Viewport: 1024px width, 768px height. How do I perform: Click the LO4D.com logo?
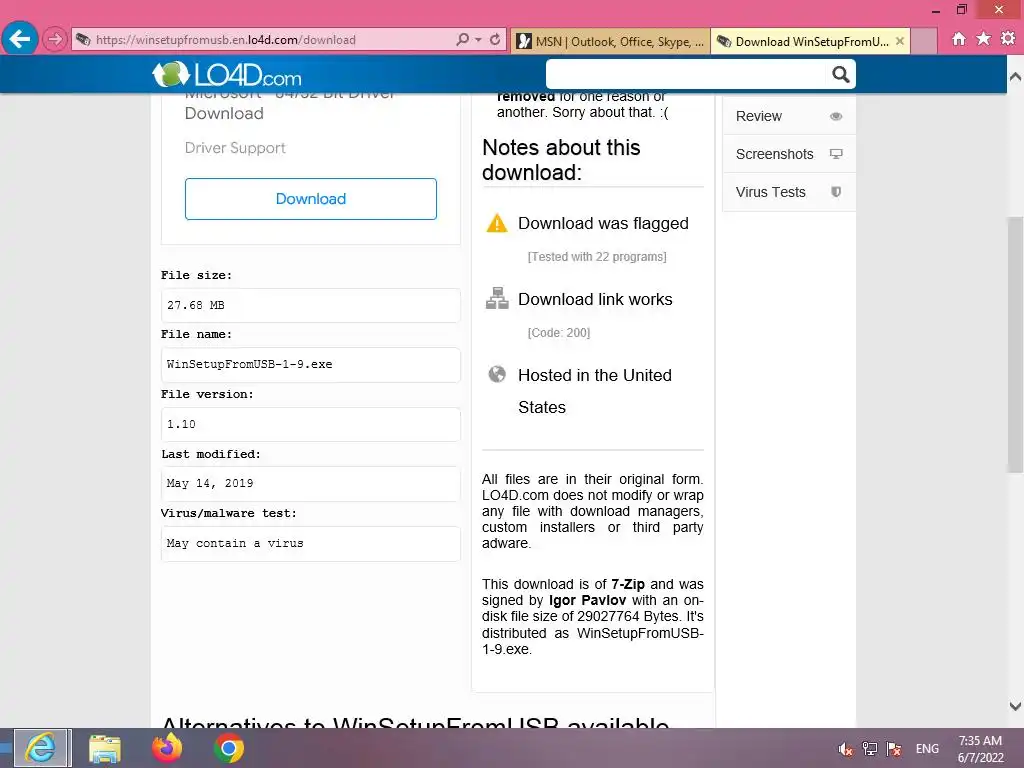227,74
